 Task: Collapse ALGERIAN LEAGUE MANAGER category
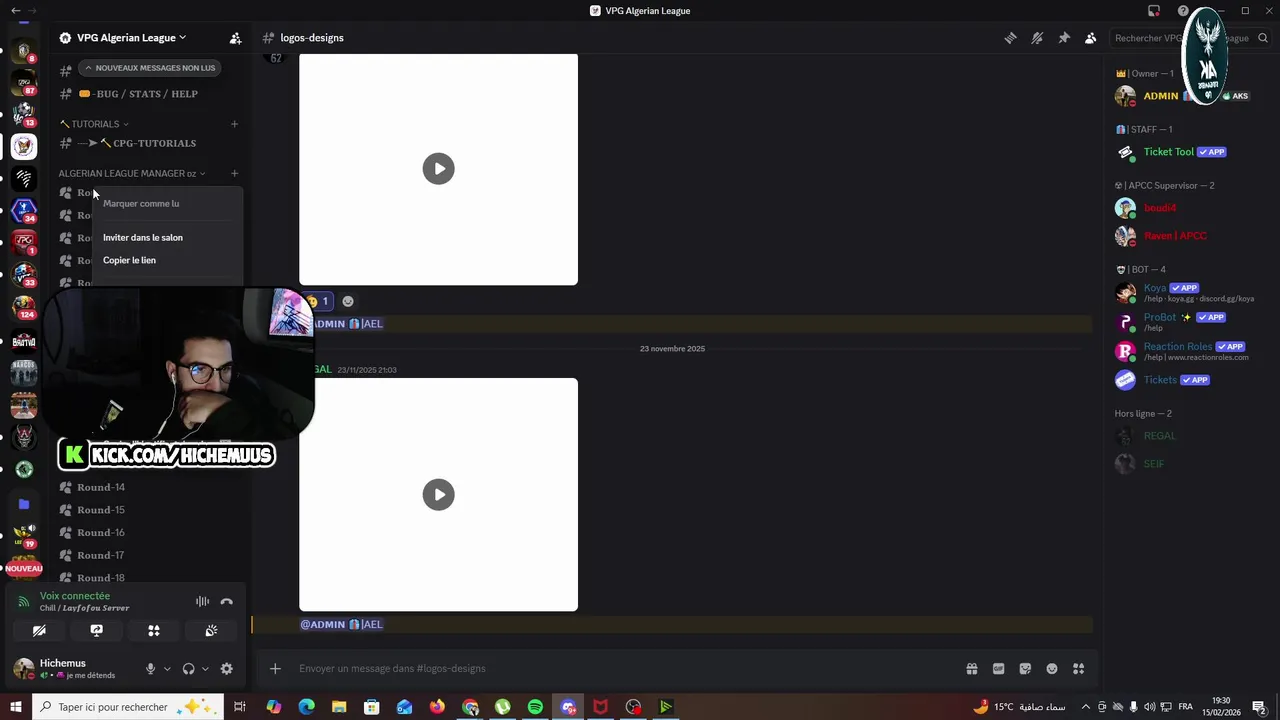pyautogui.click(x=132, y=173)
